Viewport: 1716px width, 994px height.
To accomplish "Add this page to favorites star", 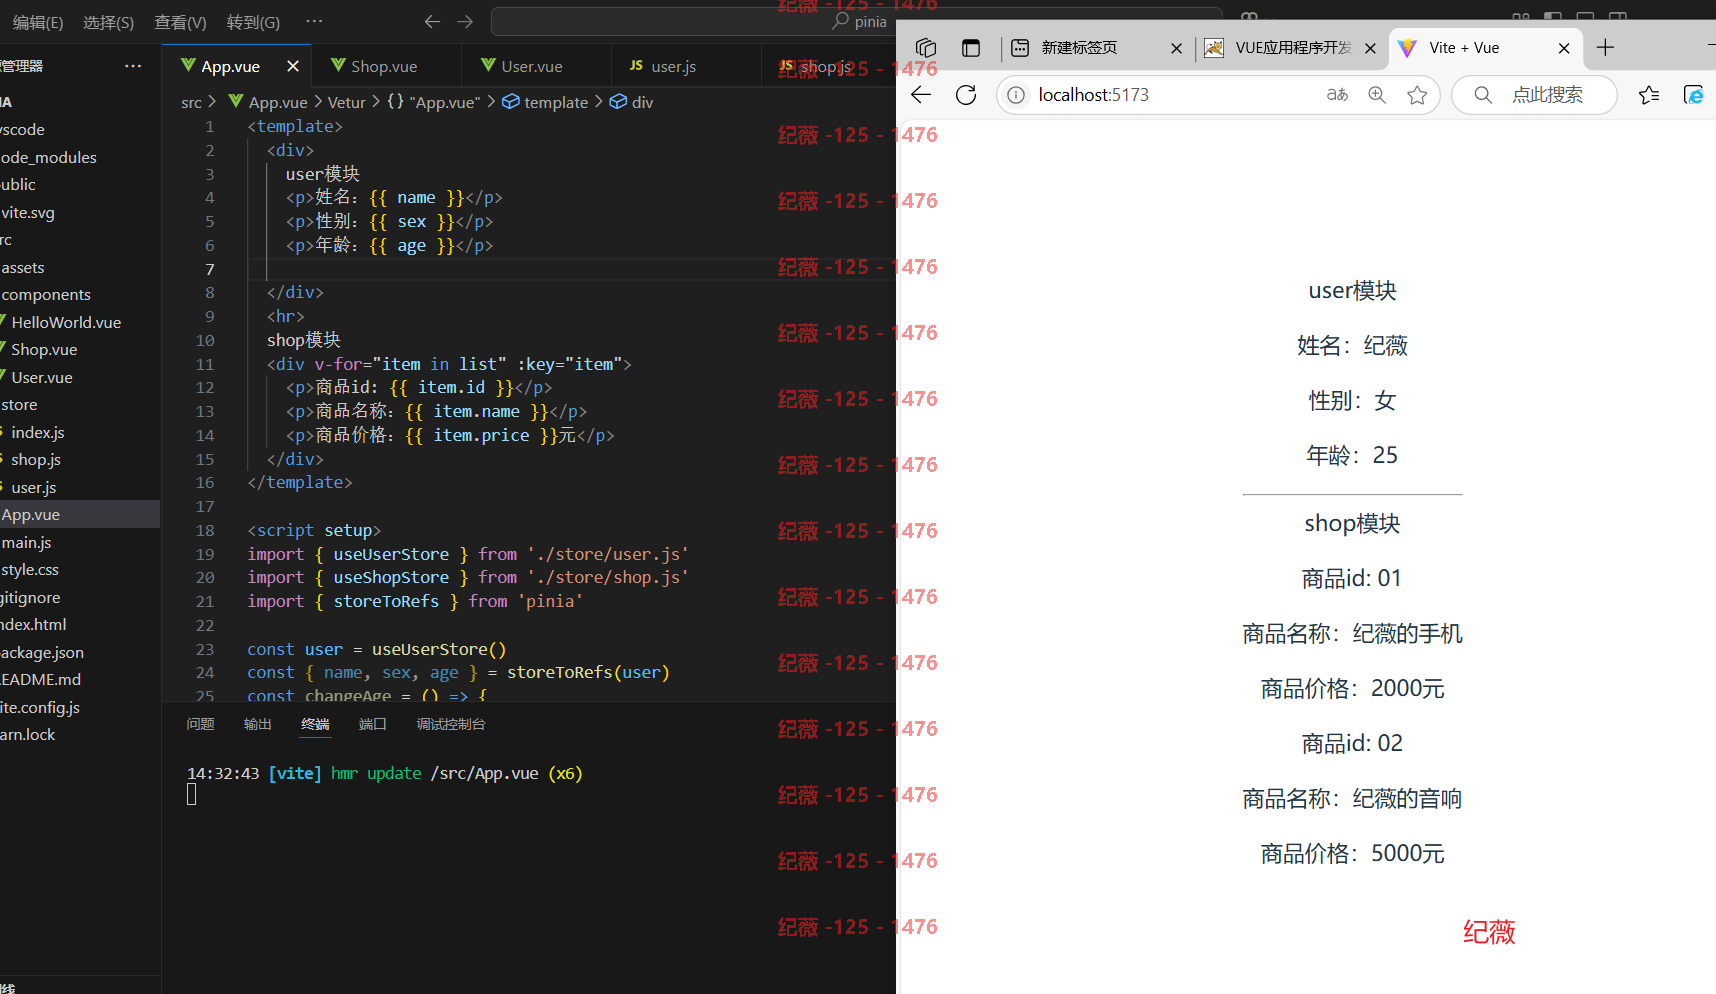I will pos(1417,94).
